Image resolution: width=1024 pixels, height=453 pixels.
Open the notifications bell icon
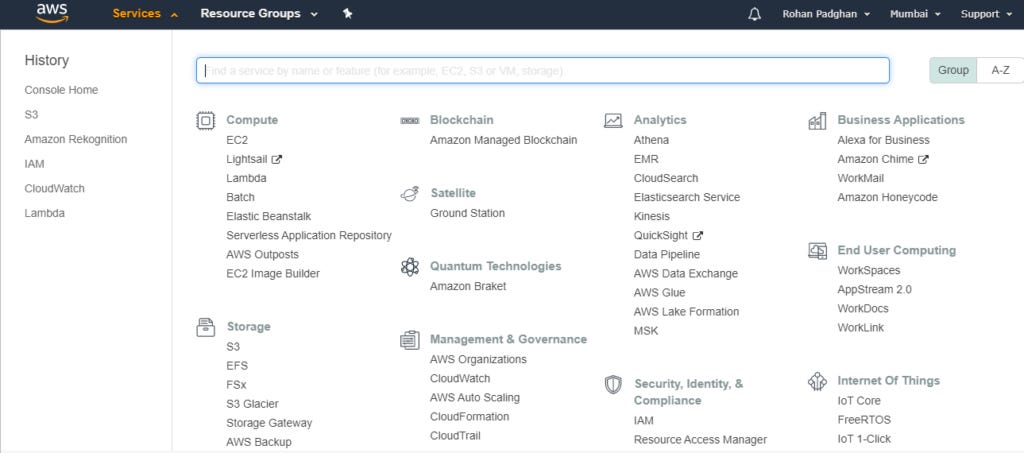(x=754, y=14)
